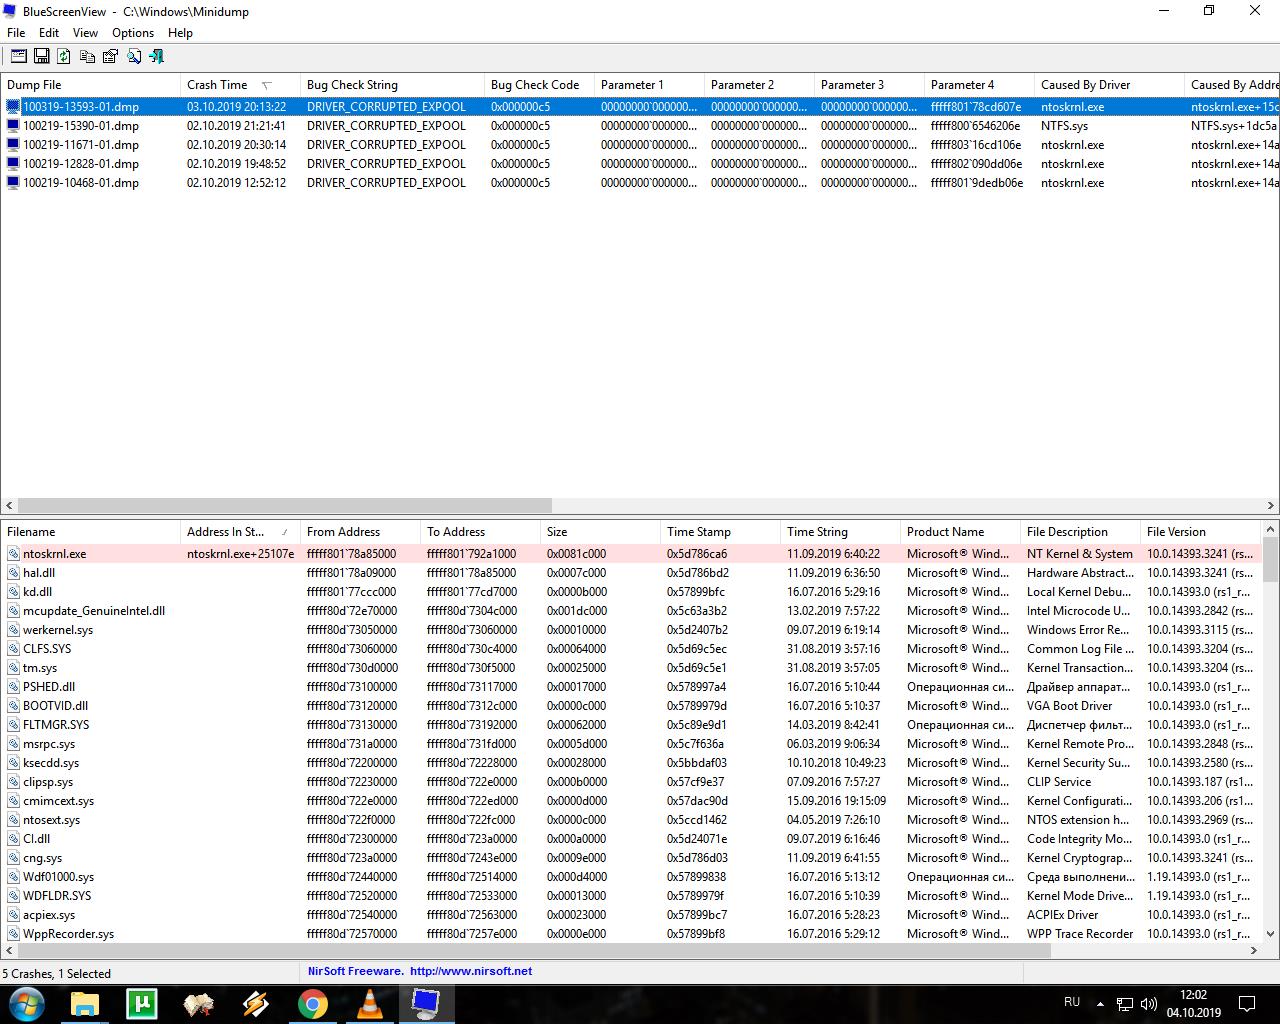Open the View menu
The image size is (1280, 1024).
85,33
